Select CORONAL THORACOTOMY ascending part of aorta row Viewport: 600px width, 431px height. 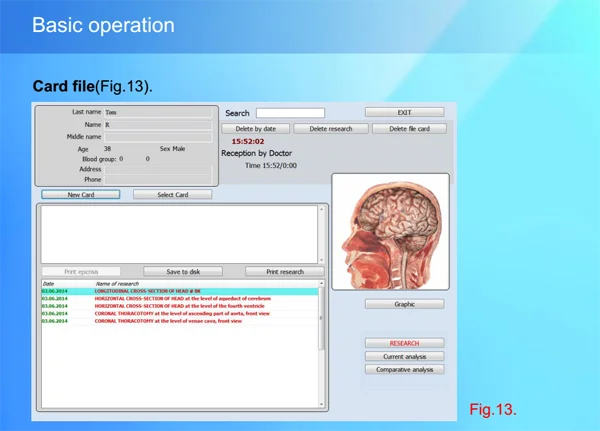pos(179,313)
